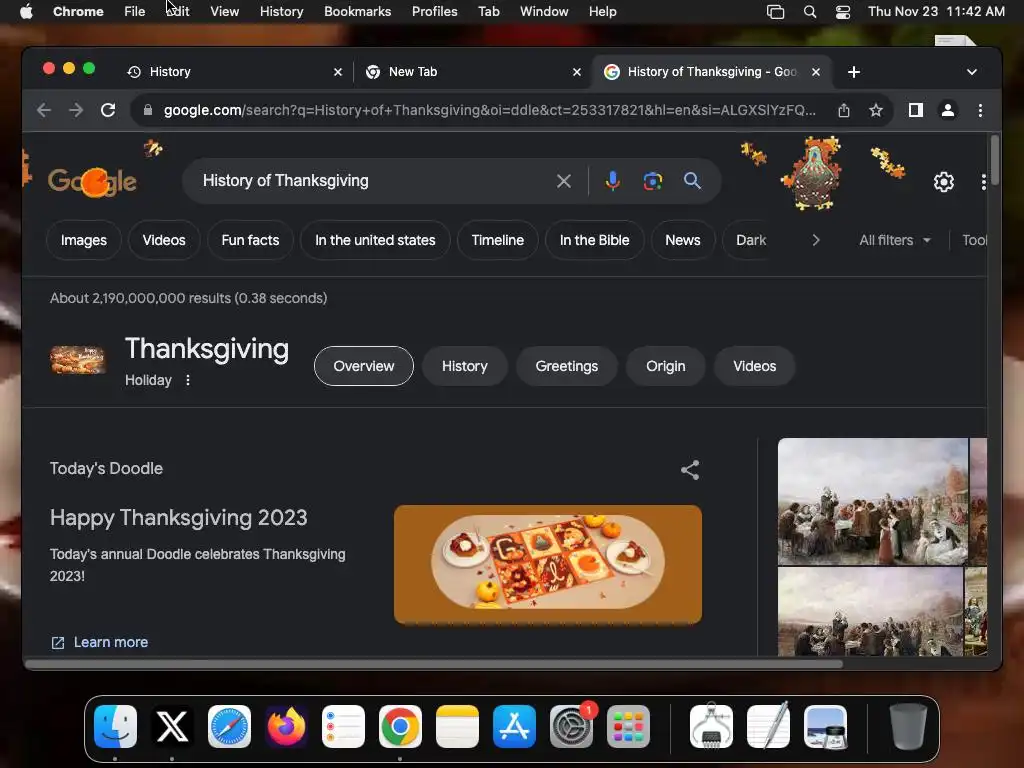Open System Information chip icon in dock
Image resolution: width=1024 pixels, height=768 pixels.
(711, 726)
